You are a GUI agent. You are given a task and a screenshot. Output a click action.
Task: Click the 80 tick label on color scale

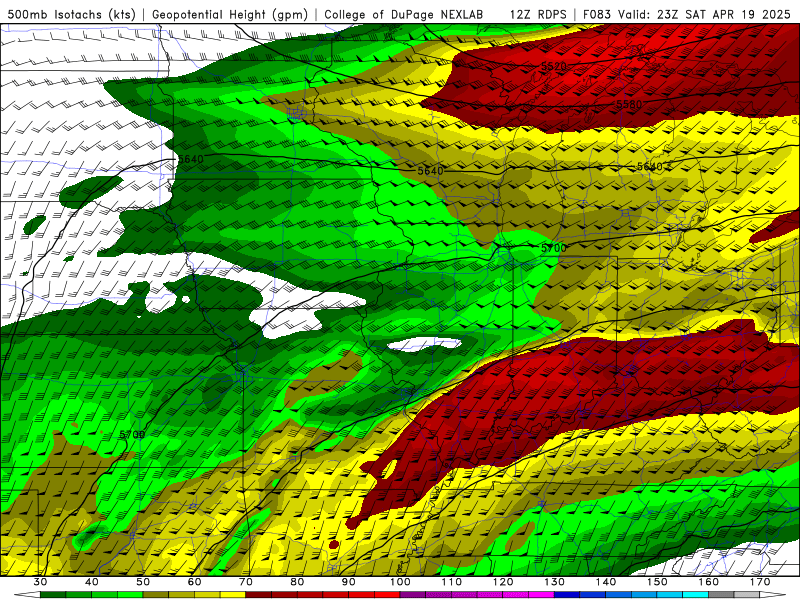coord(297,582)
